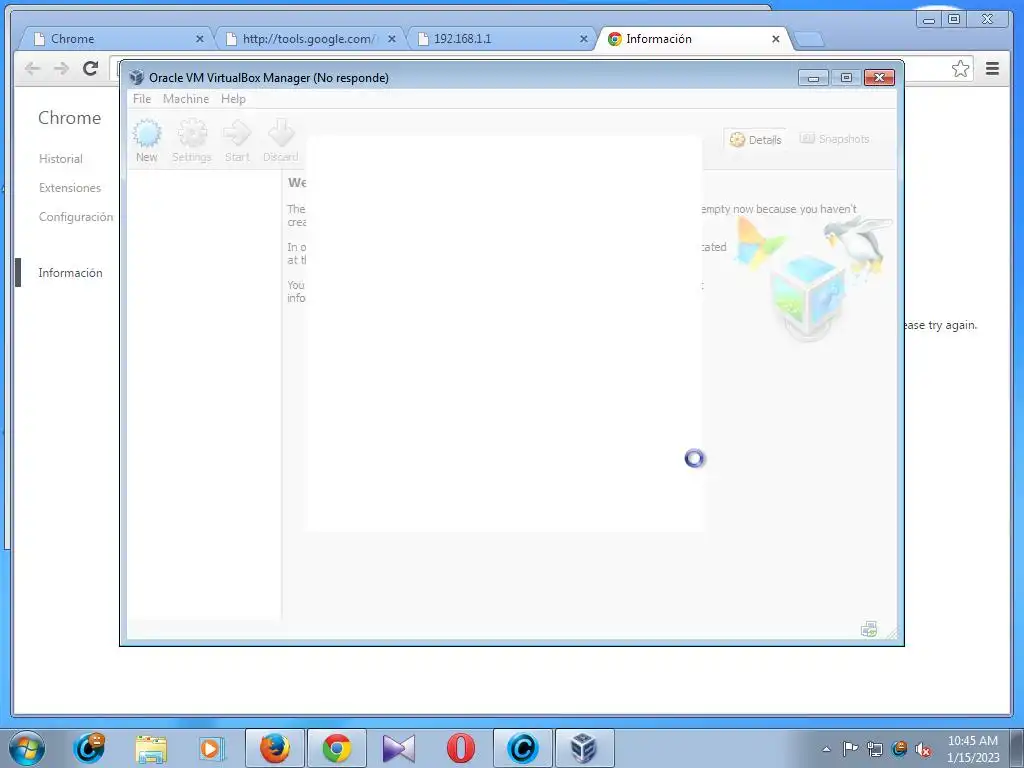The width and height of the screenshot is (1024, 768).
Task: Maximize the VirtualBox Manager window
Action: [x=846, y=78]
